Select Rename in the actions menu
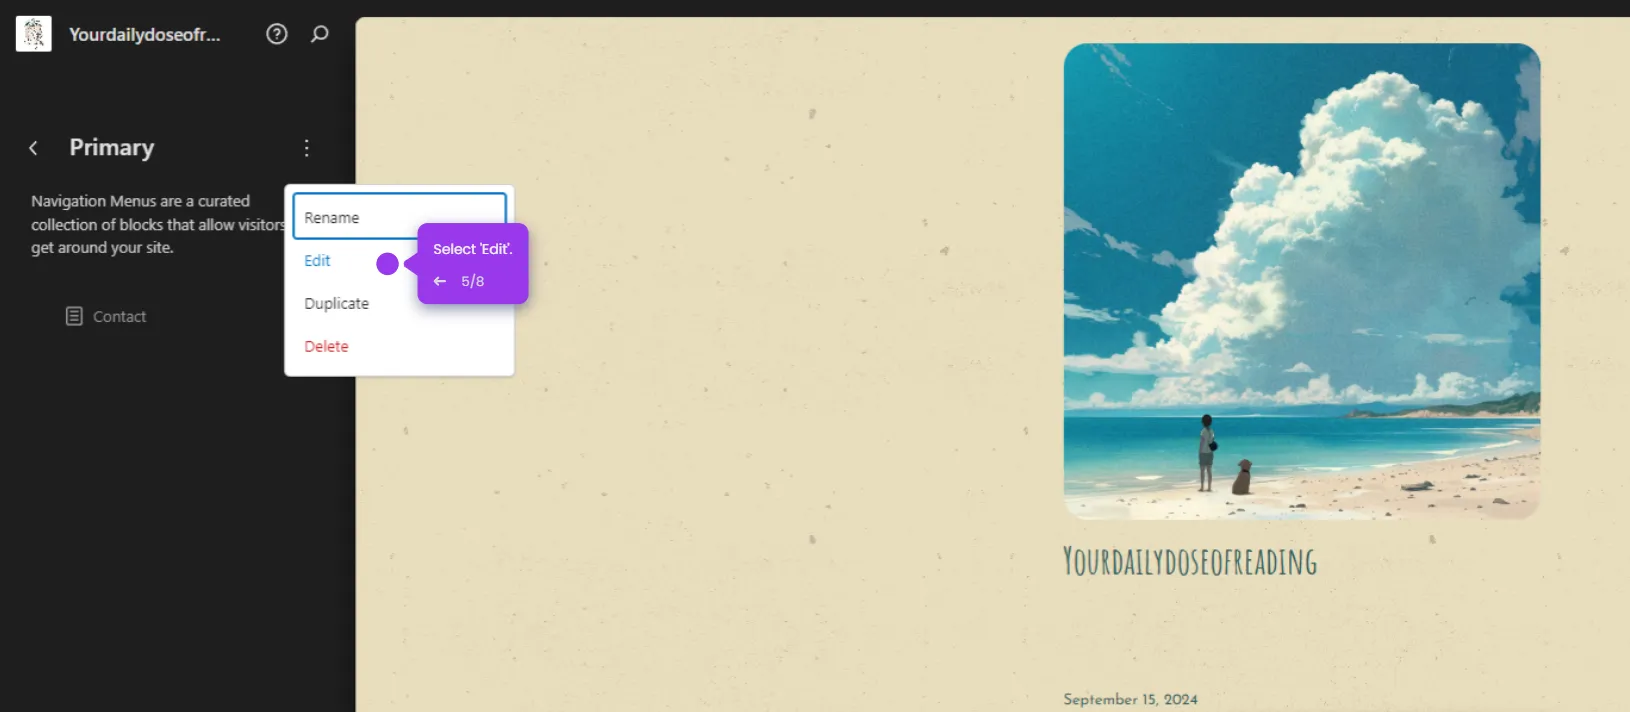 point(399,217)
